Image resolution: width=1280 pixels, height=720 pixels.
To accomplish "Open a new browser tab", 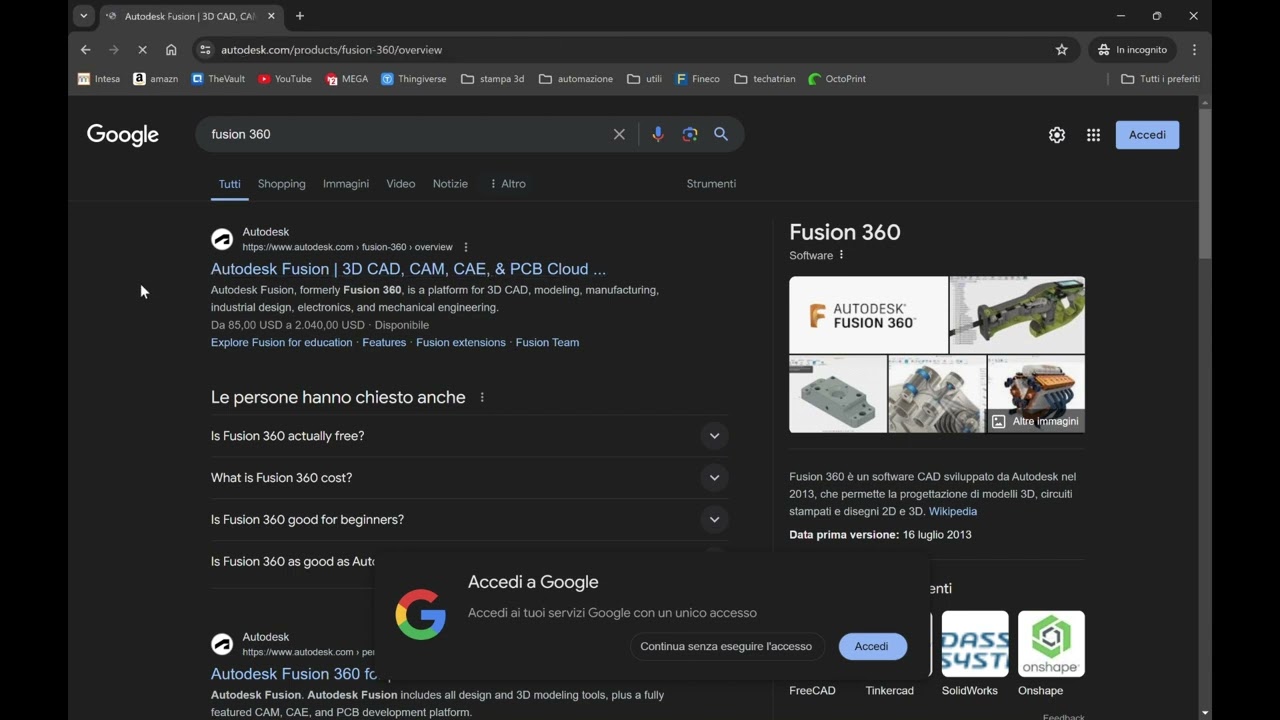I will tap(300, 16).
